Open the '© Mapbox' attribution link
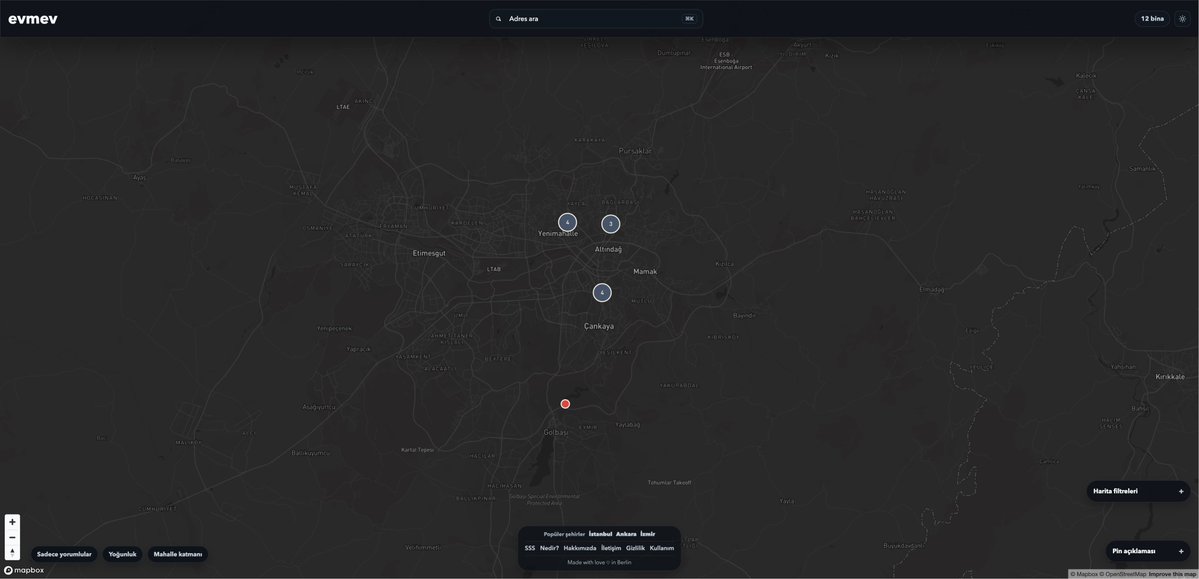Screen dimensions: 1199x579 [1084, 574]
